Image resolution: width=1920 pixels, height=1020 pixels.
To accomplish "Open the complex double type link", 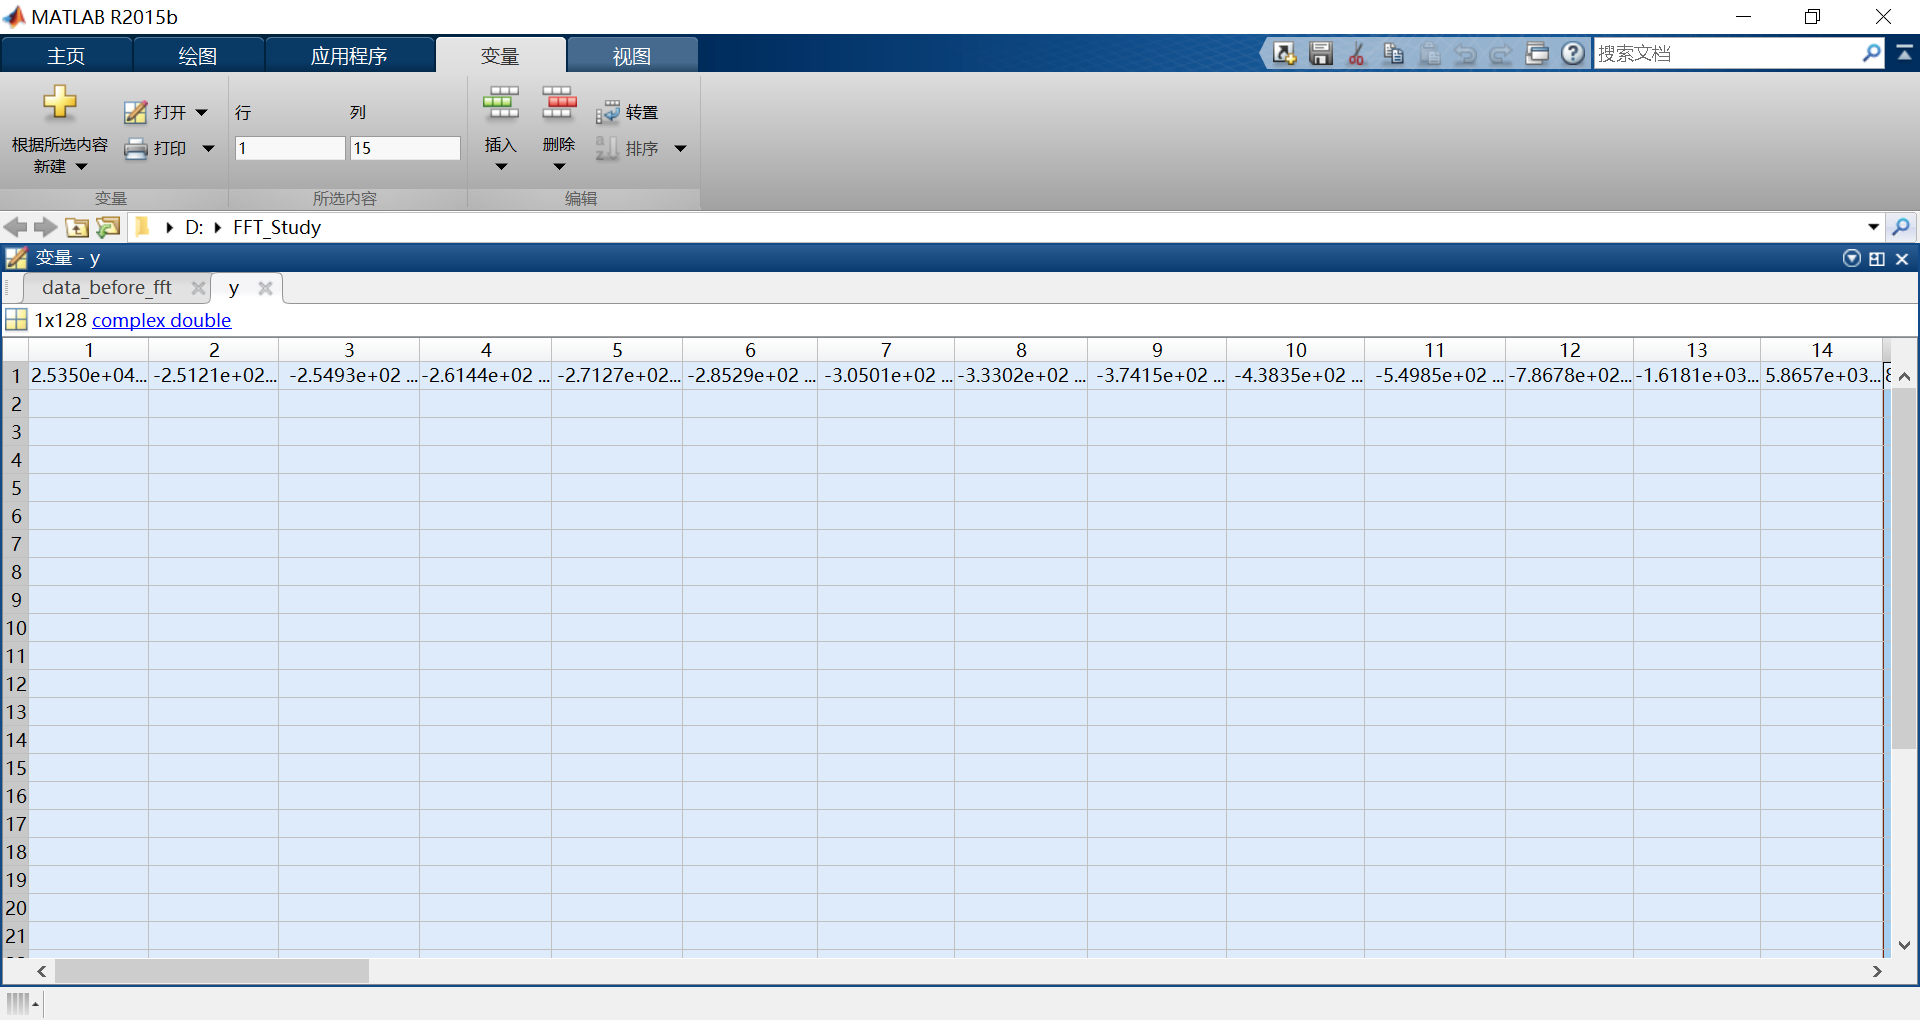I will click(161, 320).
